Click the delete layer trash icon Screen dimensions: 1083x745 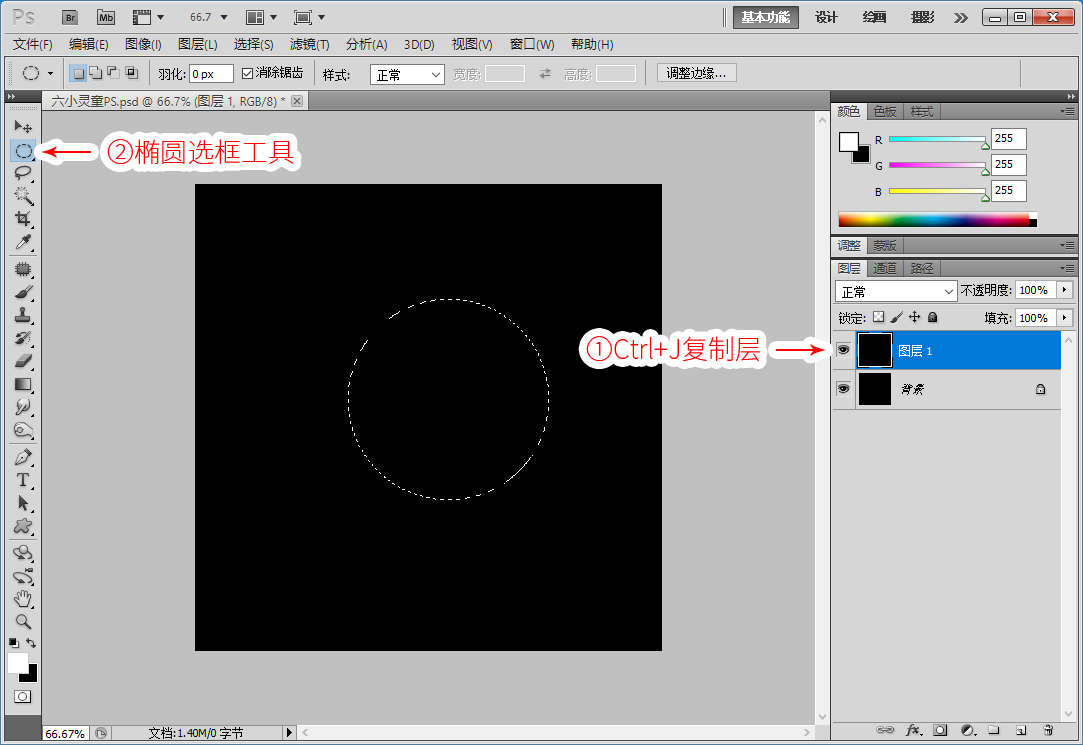point(1048,730)
